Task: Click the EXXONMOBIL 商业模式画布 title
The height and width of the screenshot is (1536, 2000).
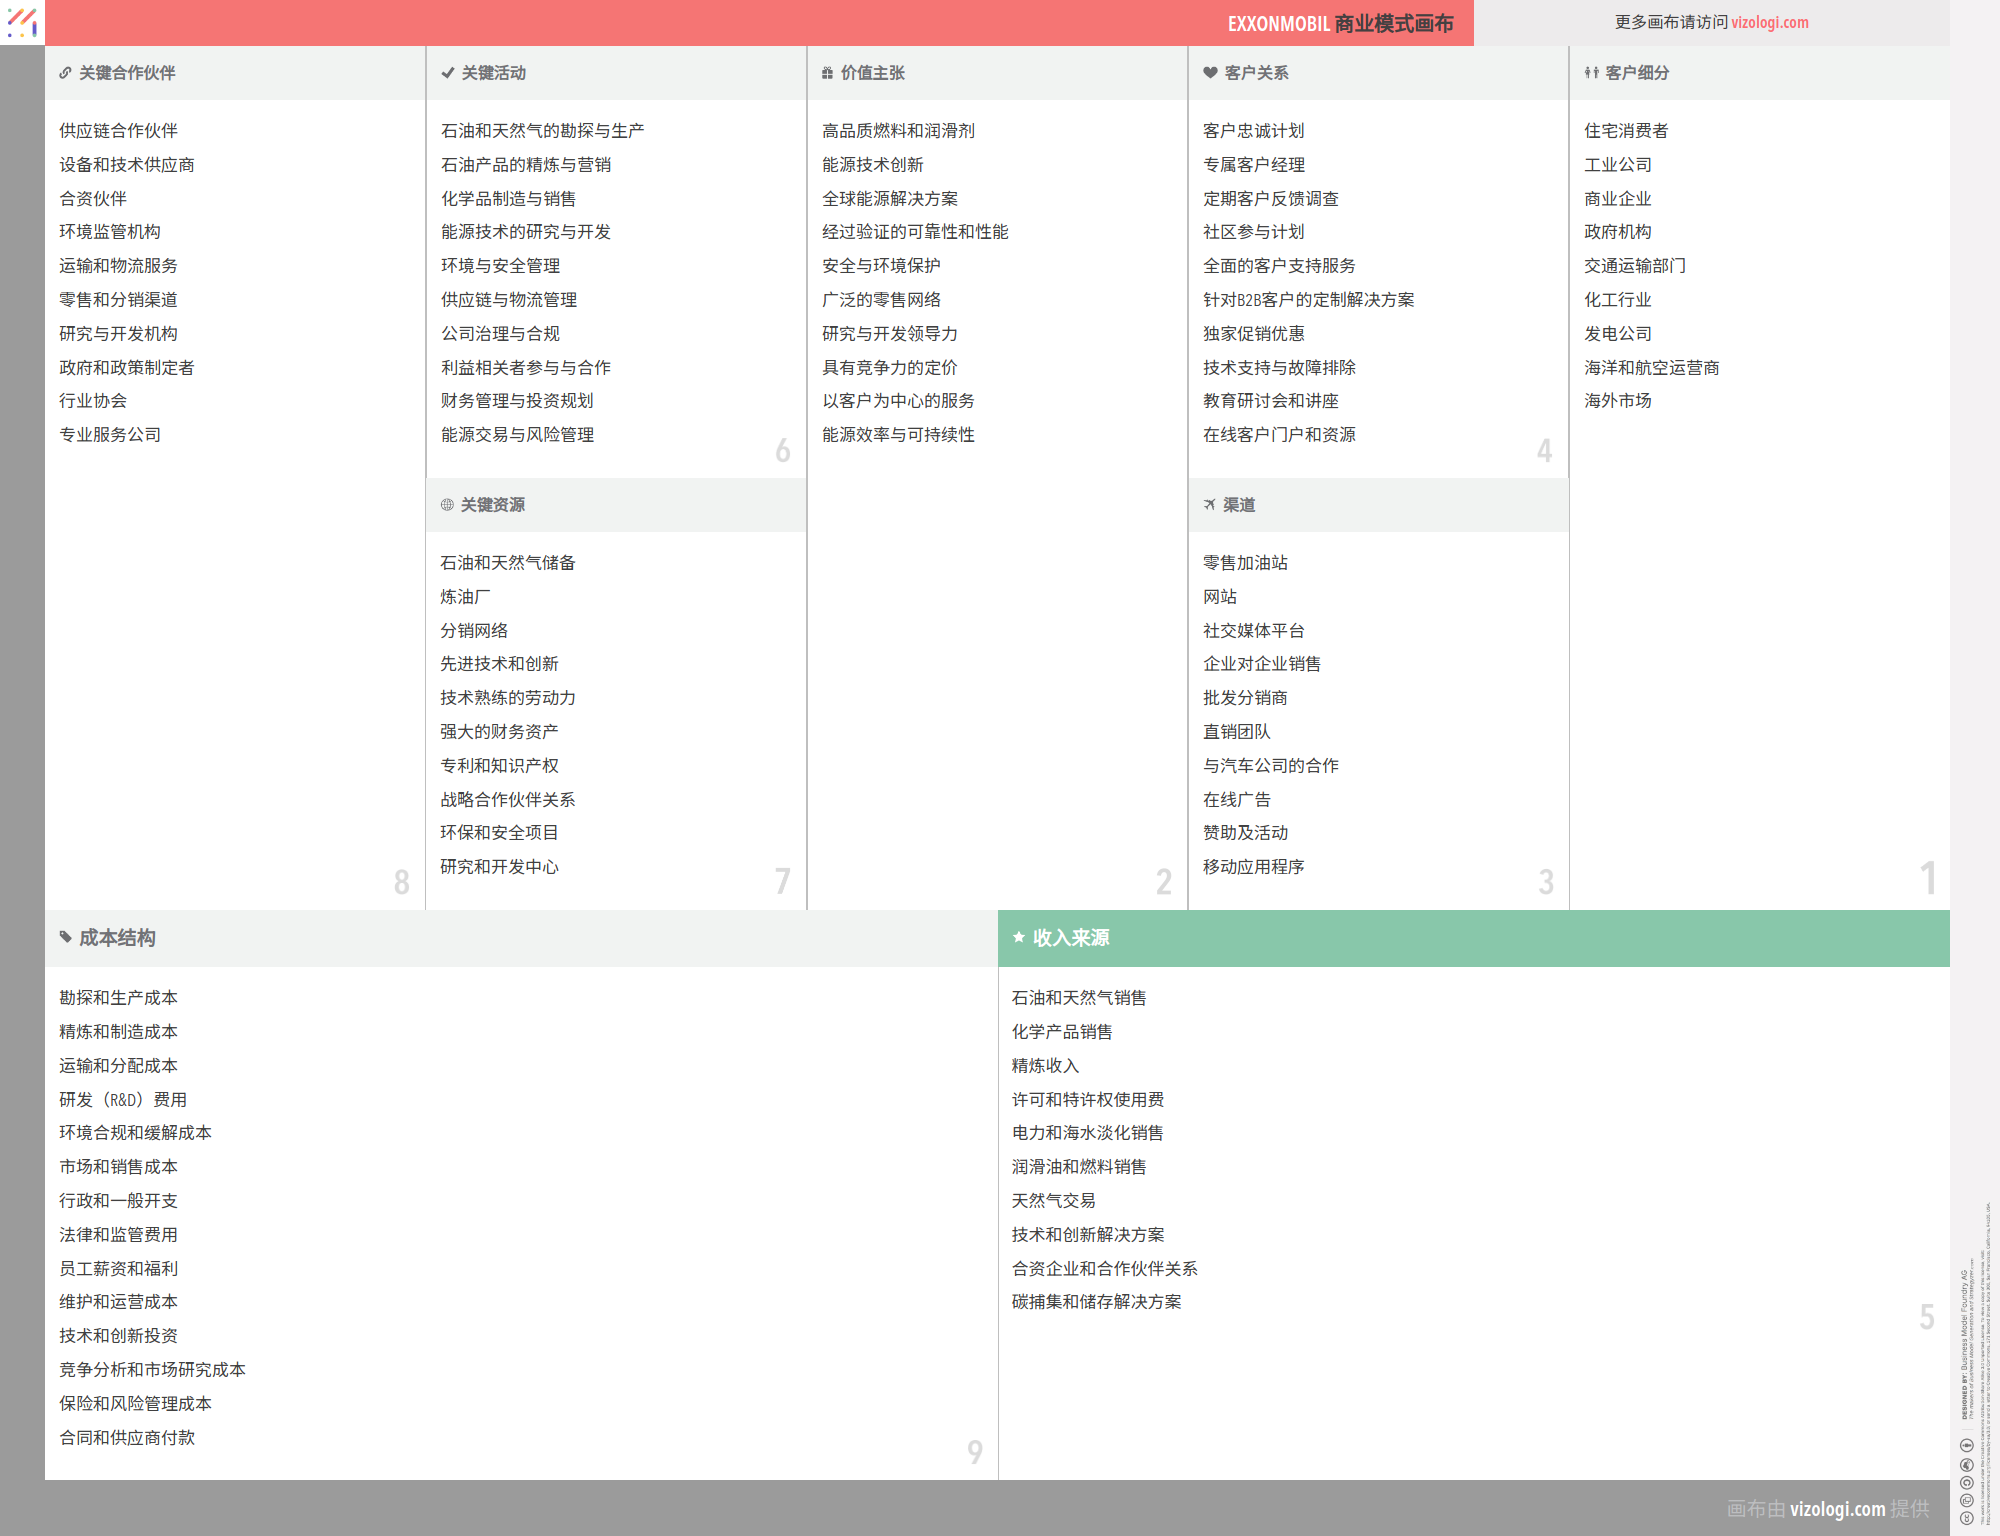Action: click(x=1340, y=23)
